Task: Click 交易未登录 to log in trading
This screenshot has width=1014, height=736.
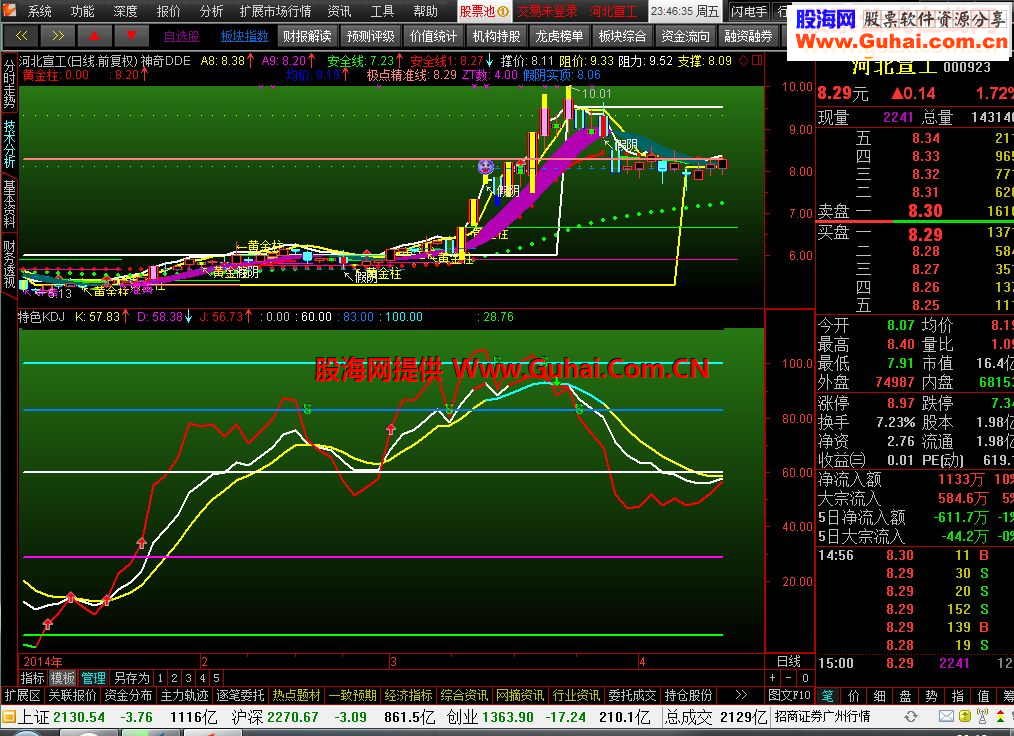Action: [547, 11]
